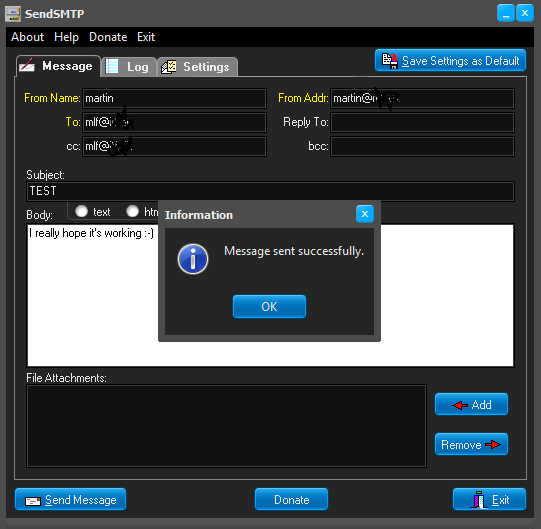Click the 'Subject:' label
The image size is (541, 529).
(45, 175)
